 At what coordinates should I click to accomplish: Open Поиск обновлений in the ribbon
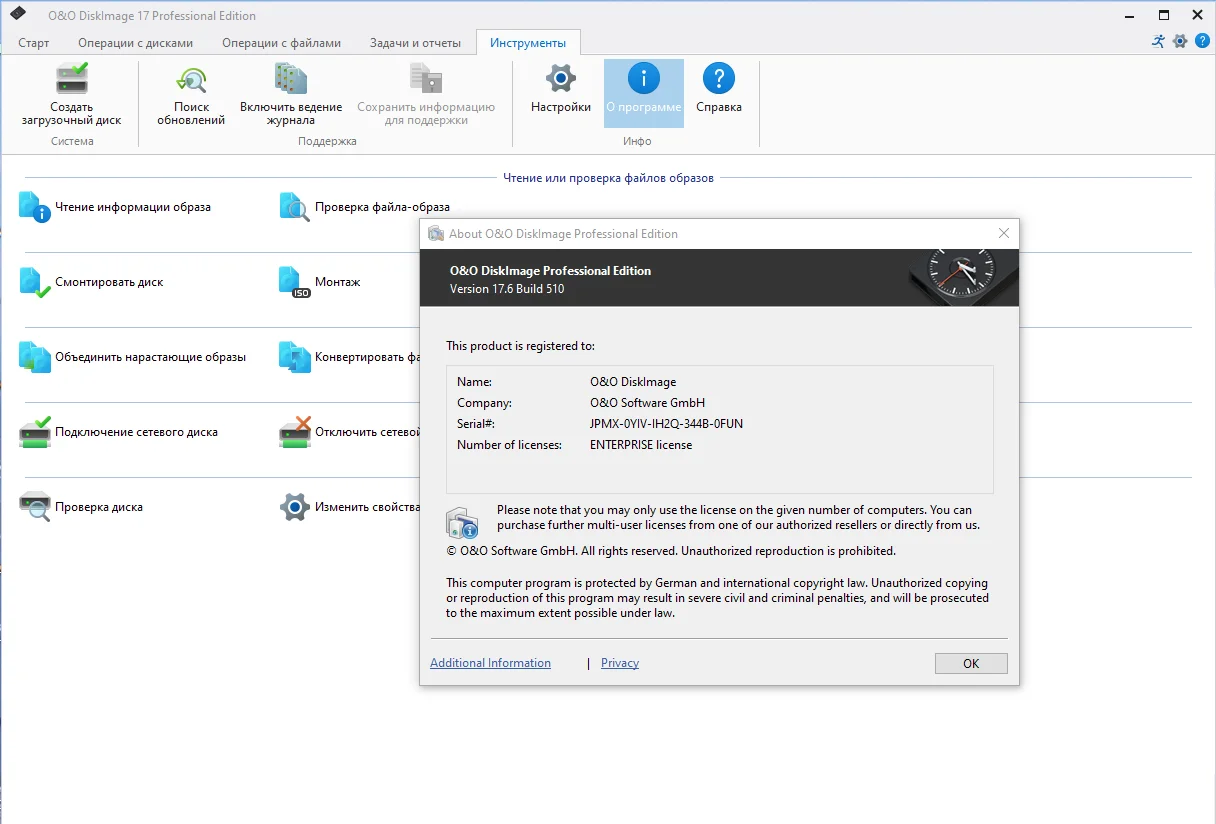pyautogui.click(x=191, y=78)
